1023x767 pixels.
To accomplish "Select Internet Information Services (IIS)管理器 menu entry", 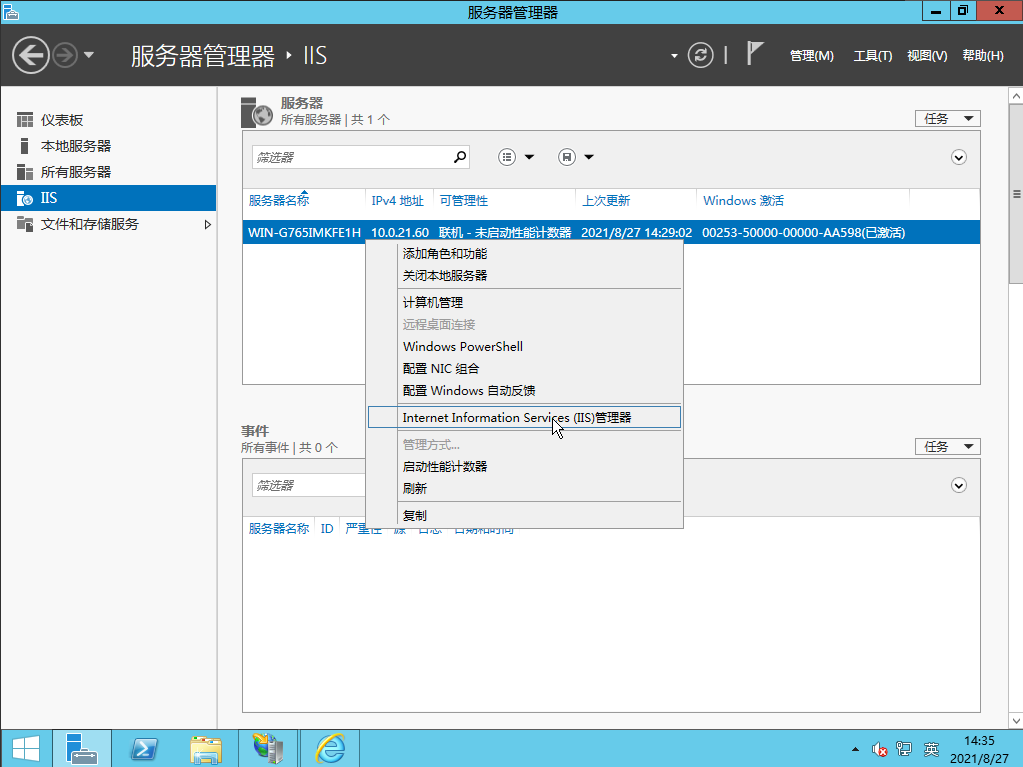I will click(517, 418).
